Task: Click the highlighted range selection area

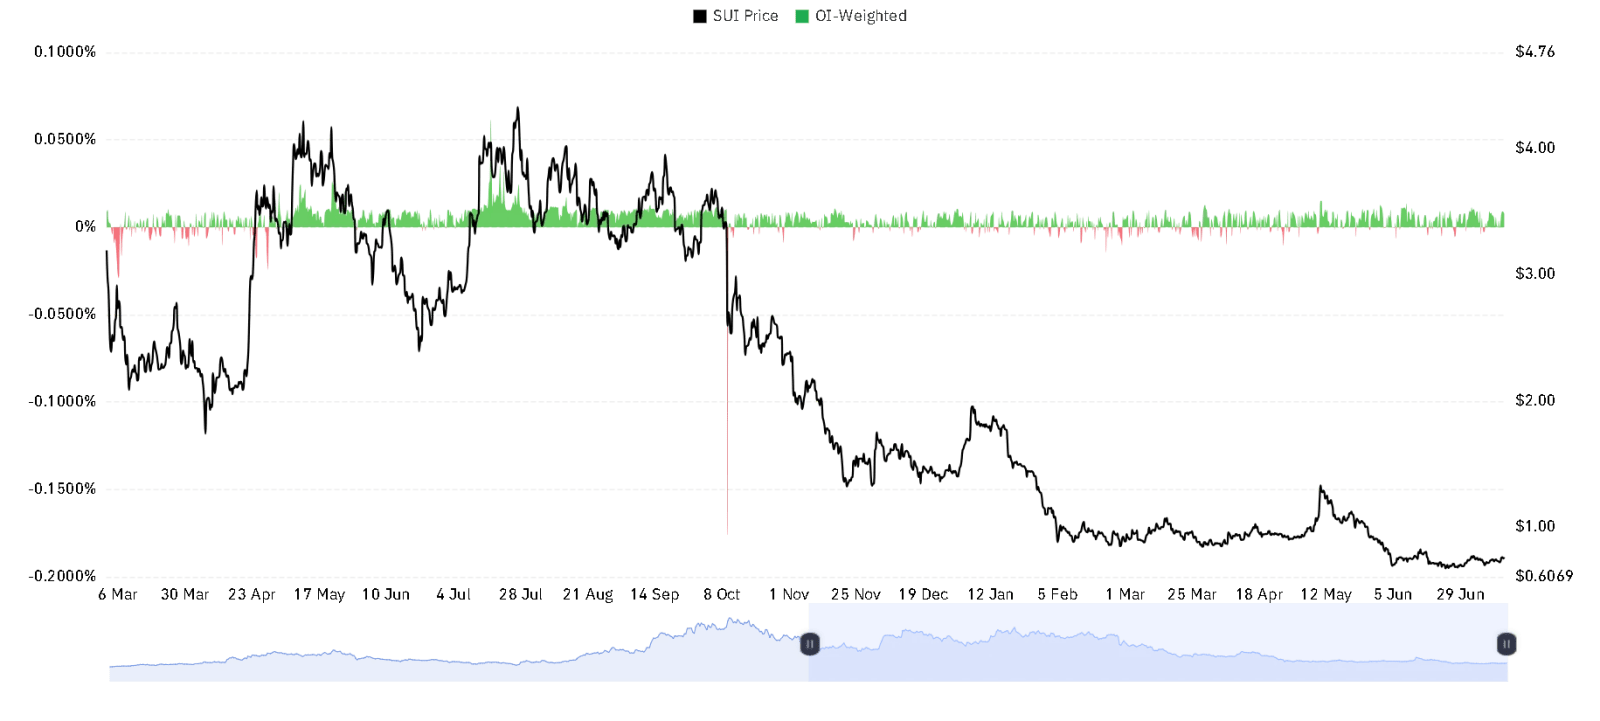Action: 1158,643
